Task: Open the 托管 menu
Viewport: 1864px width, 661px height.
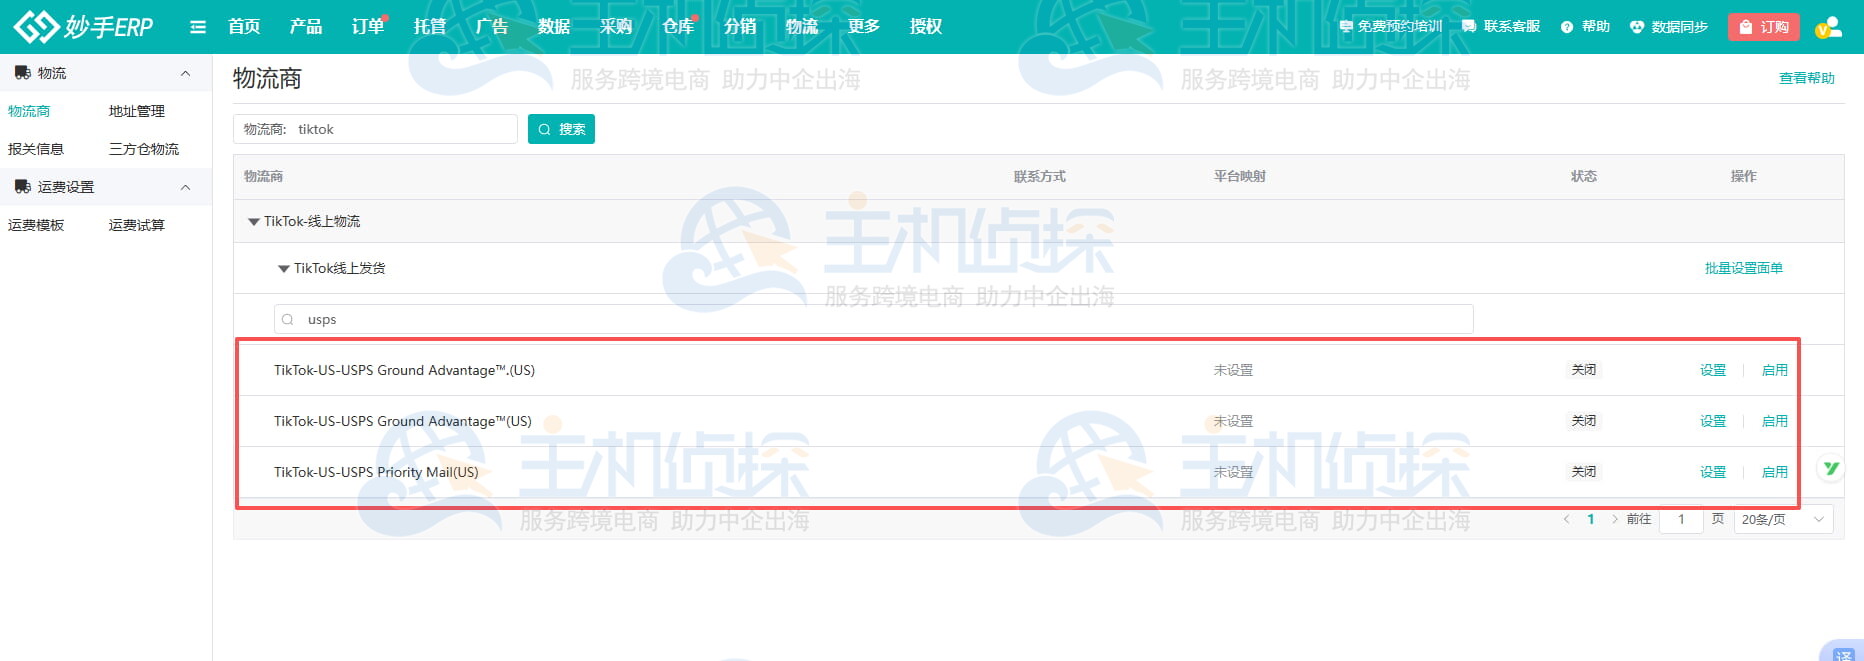Action: (430, 27)
